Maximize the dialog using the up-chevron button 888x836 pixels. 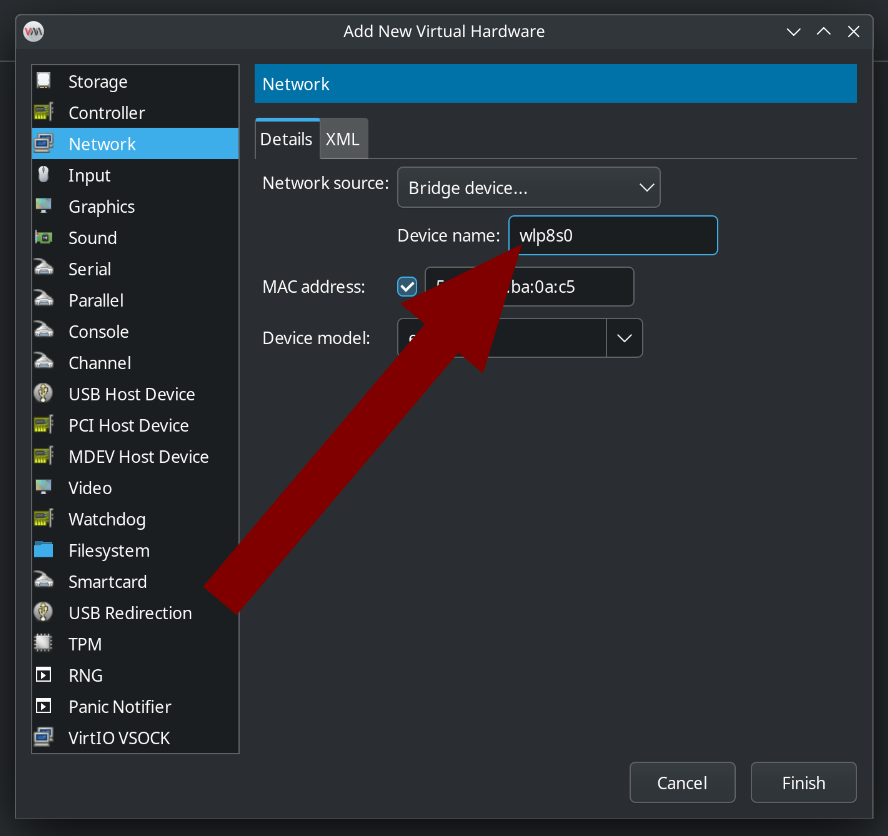coord(823,32)
